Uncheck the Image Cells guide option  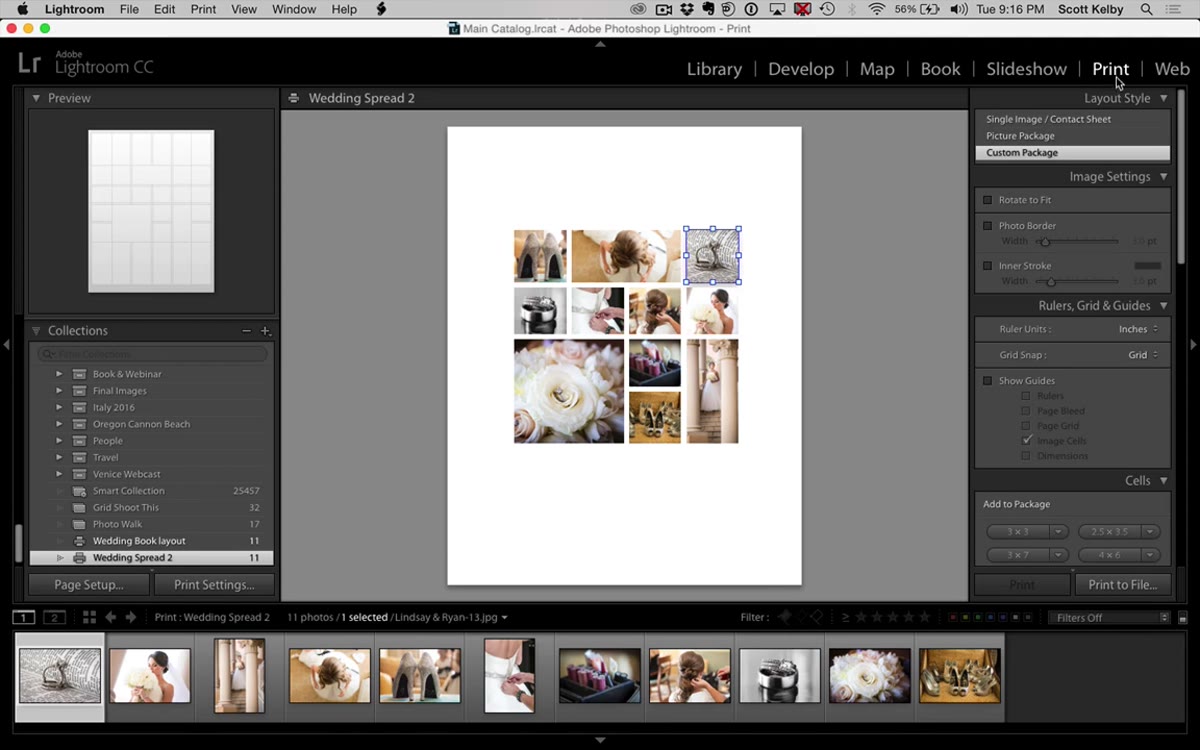click(1026, 440)
